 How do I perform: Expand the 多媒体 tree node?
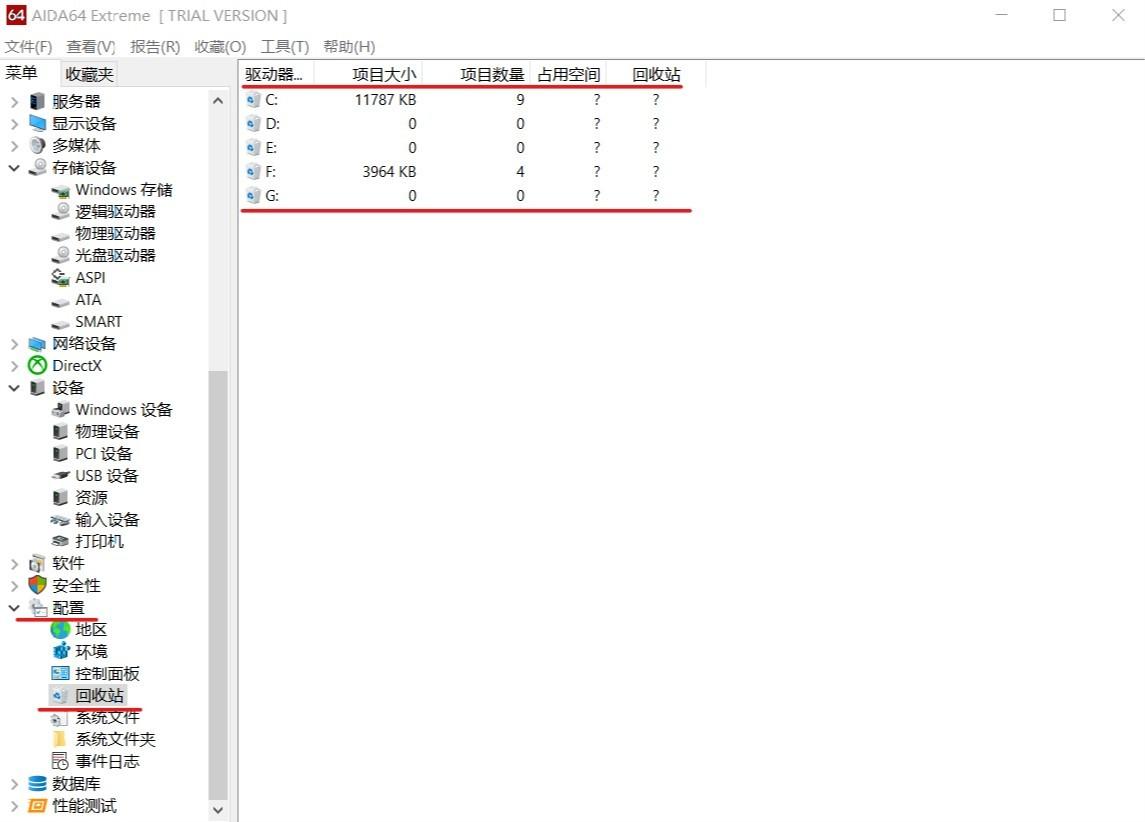tap(14, 146)
